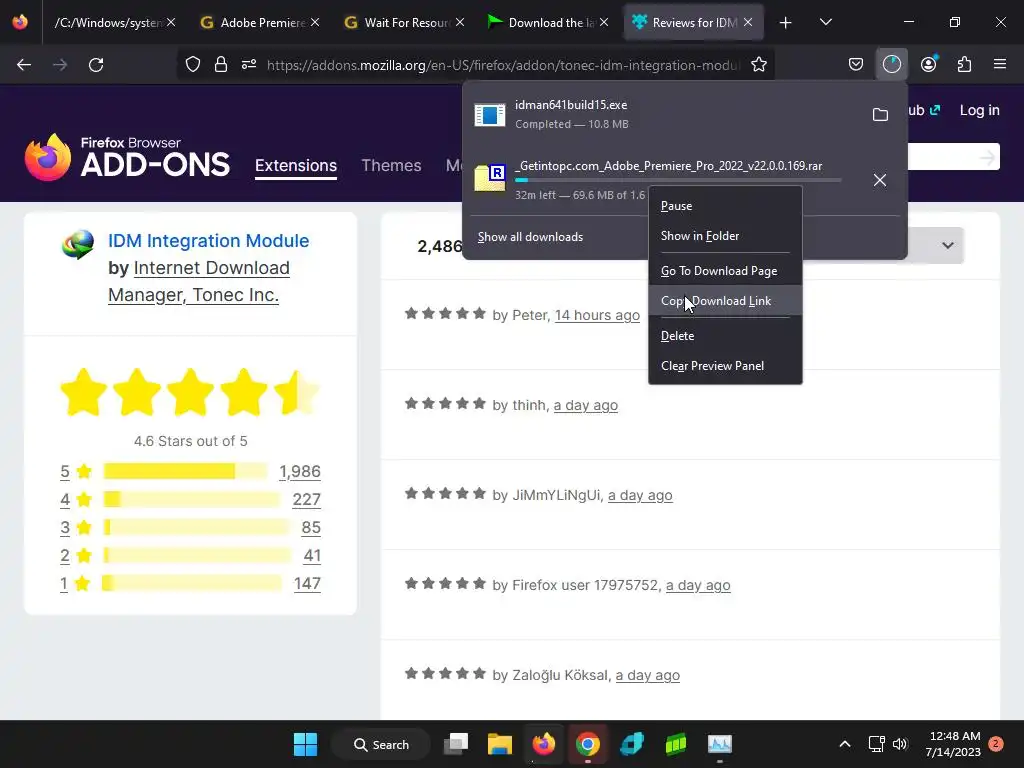This screenshot has height=768, width=1024.
Task: Open site permissions icon in address bar
Action: tap(249, 65)
